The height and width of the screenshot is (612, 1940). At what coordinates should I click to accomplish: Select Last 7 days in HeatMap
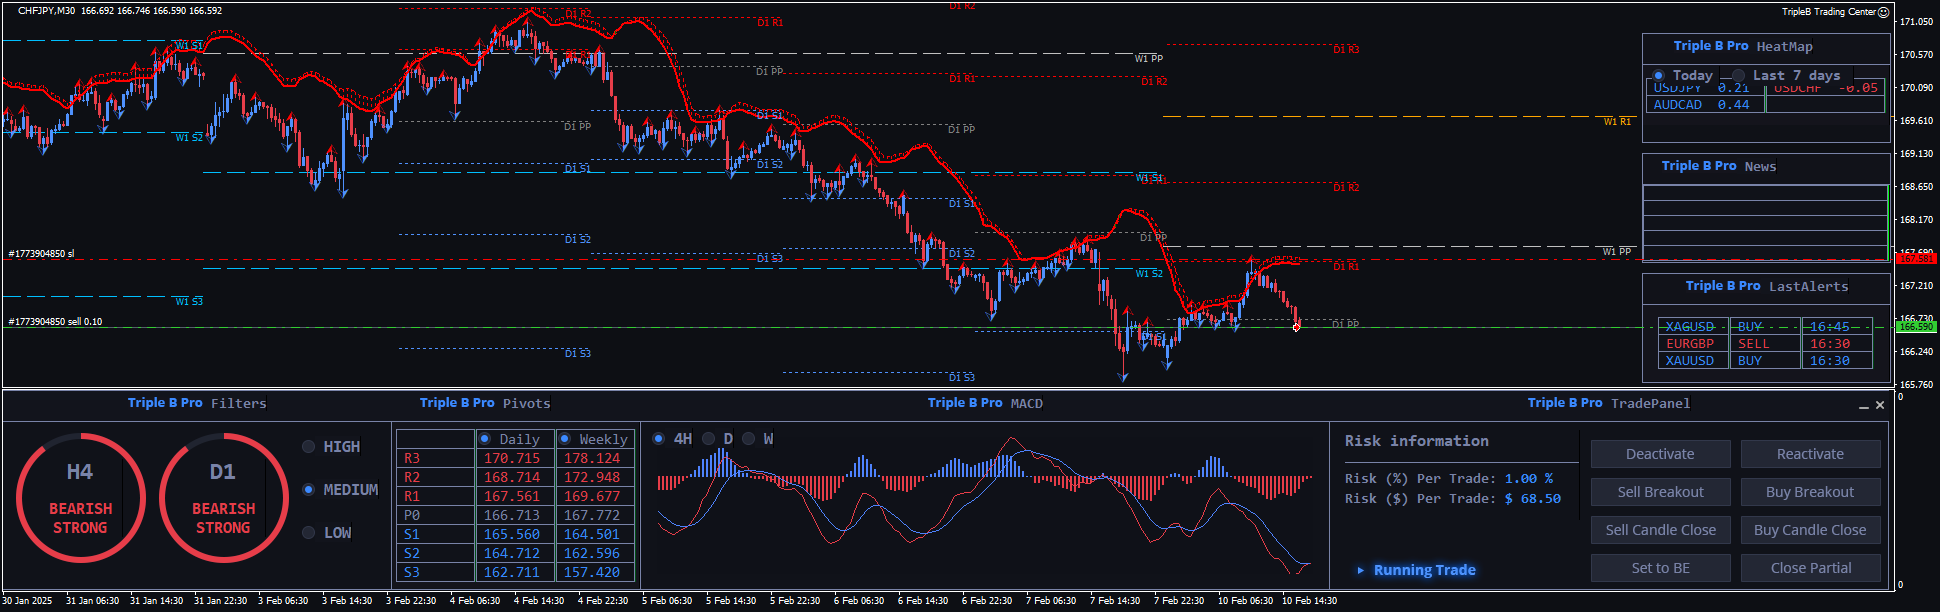[1739, 76]
